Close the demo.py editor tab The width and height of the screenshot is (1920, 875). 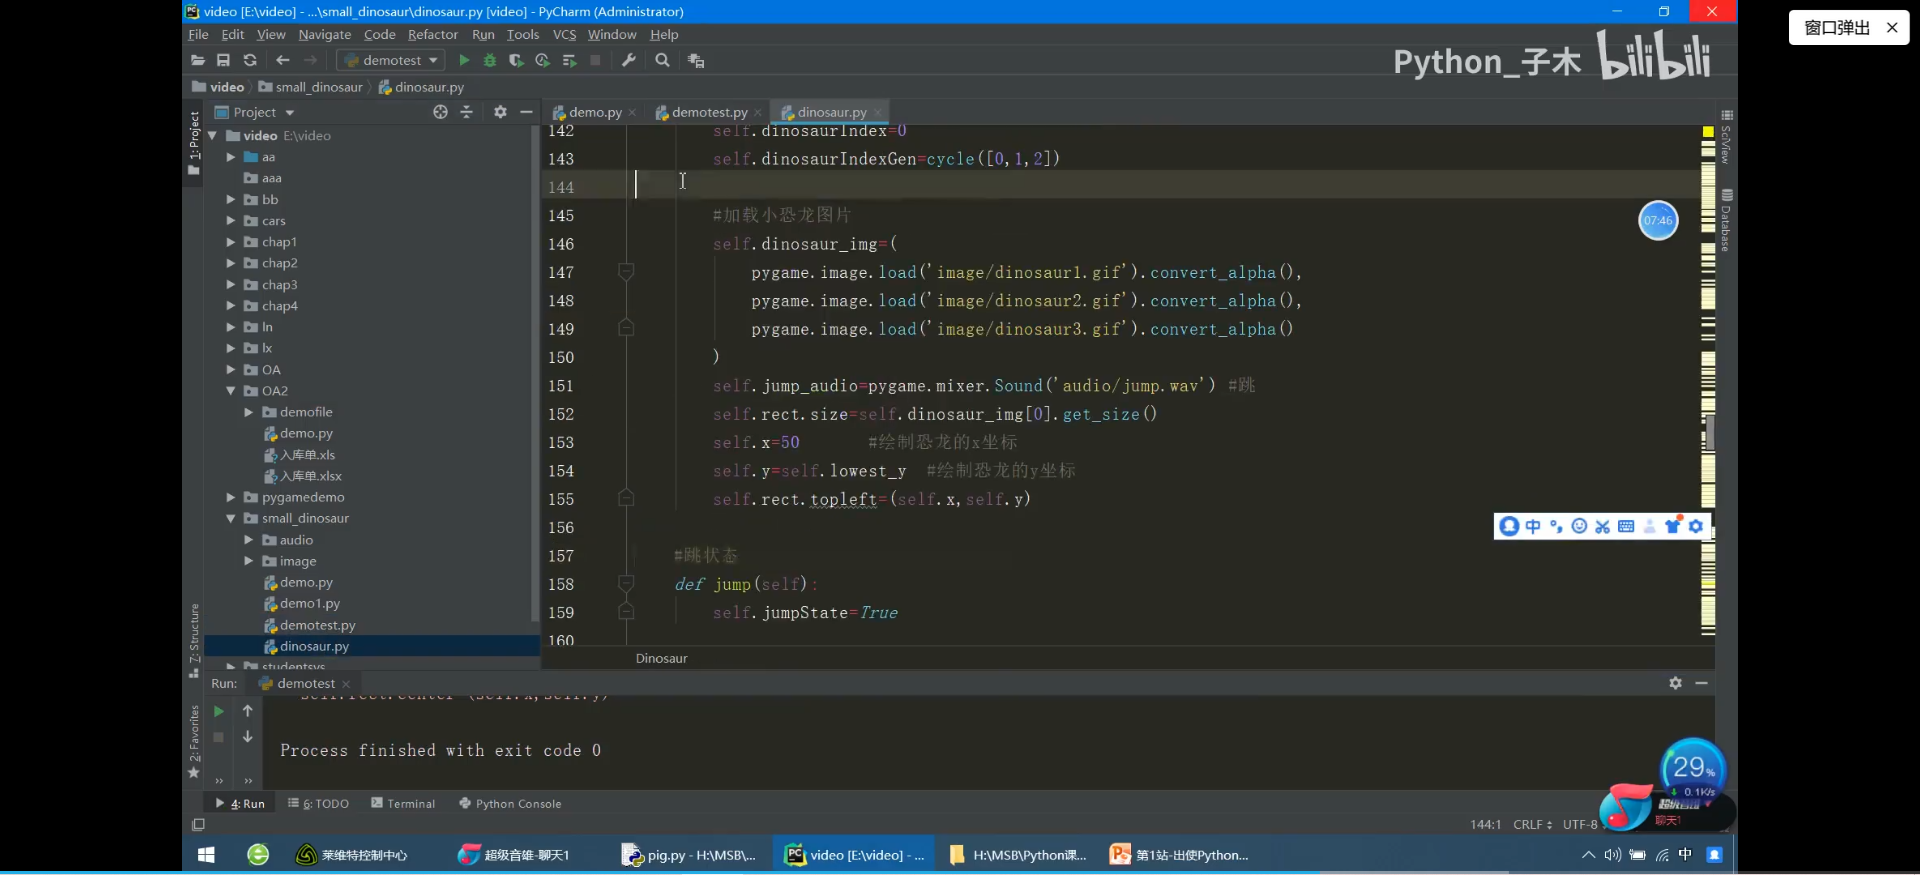coord(632,112)
